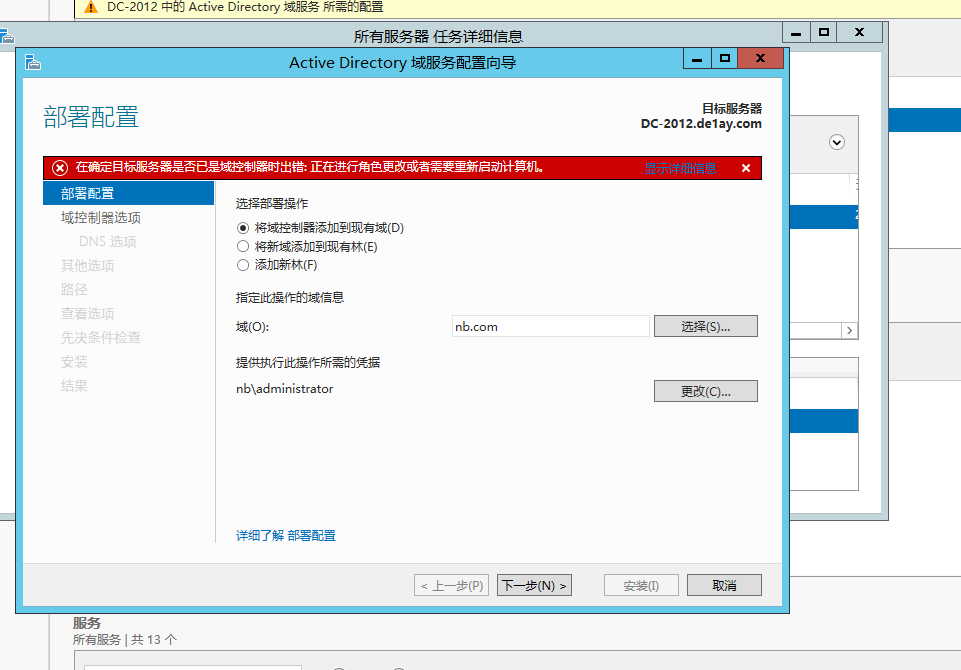
Task: Click the nb\administrator credential text
Action: tap(284, 389)
